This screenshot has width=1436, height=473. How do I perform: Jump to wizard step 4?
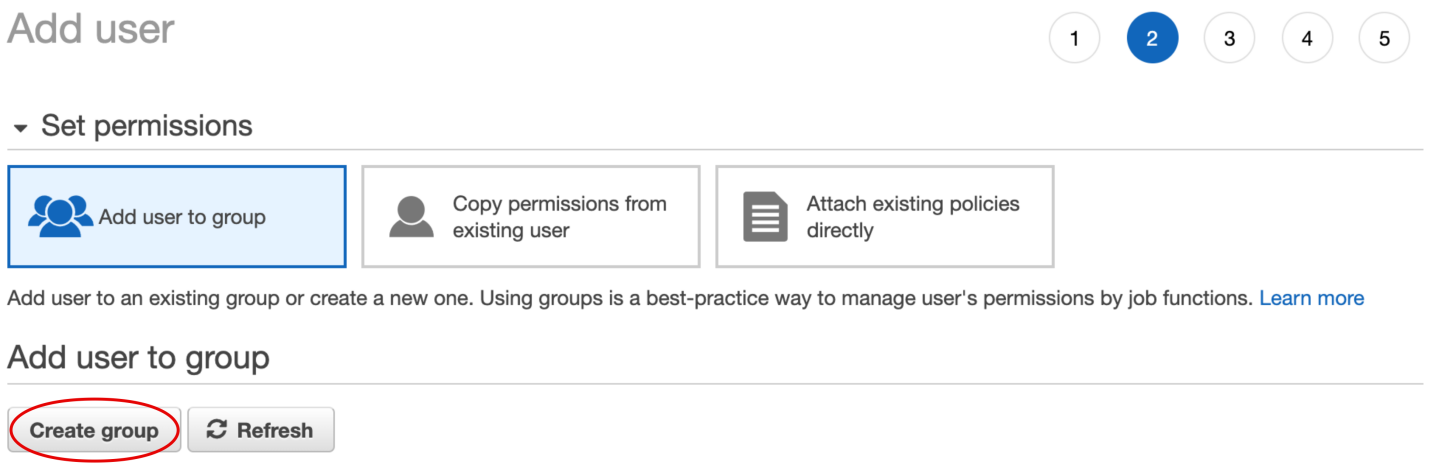1307,38
